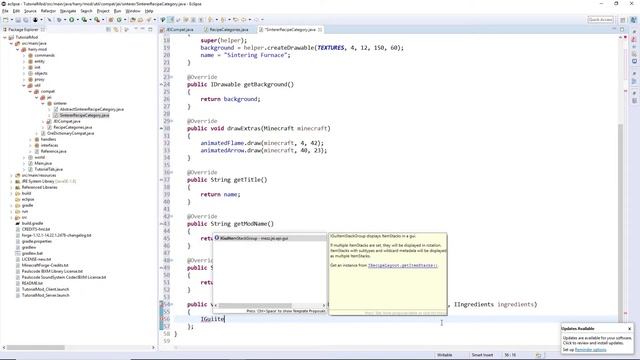Expand the commands package
The image size is (640, 360).
click(x=24, y=55)
